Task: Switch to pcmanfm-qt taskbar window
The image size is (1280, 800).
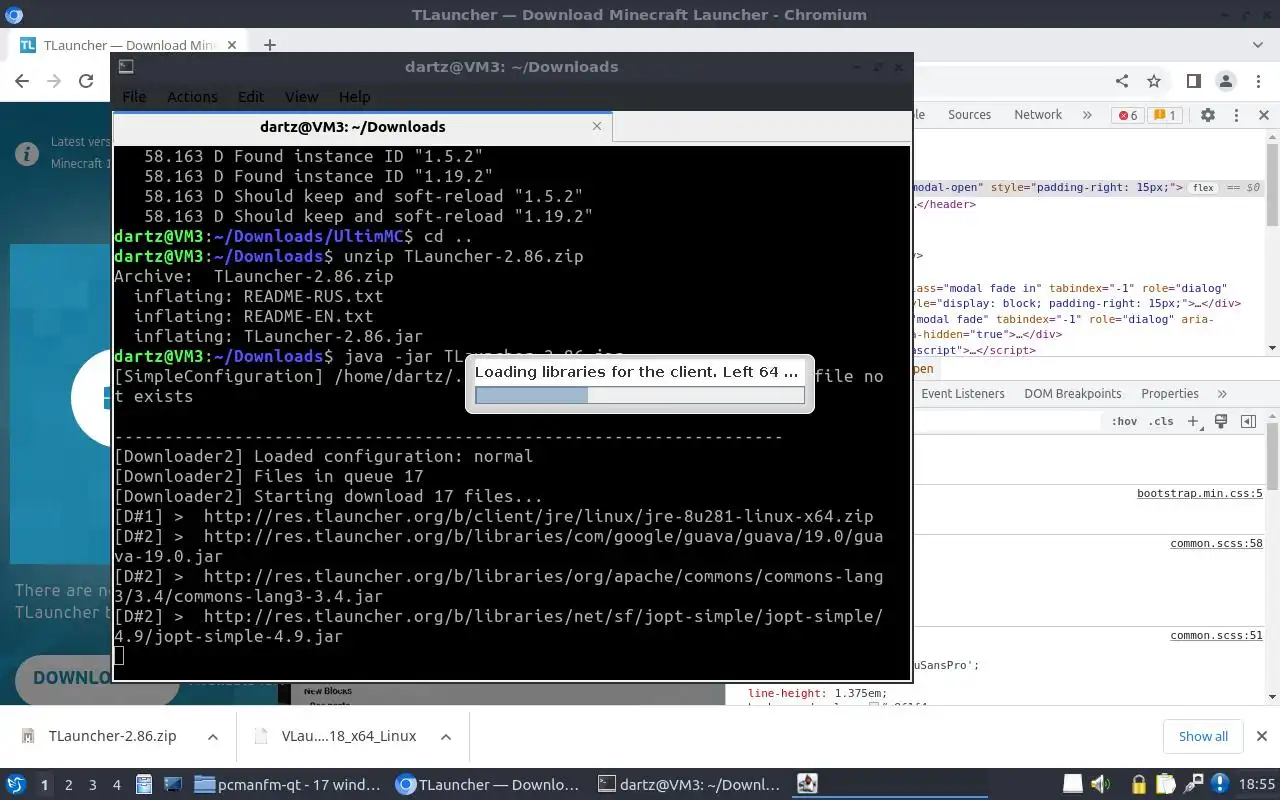Action: tap(289, 785)
